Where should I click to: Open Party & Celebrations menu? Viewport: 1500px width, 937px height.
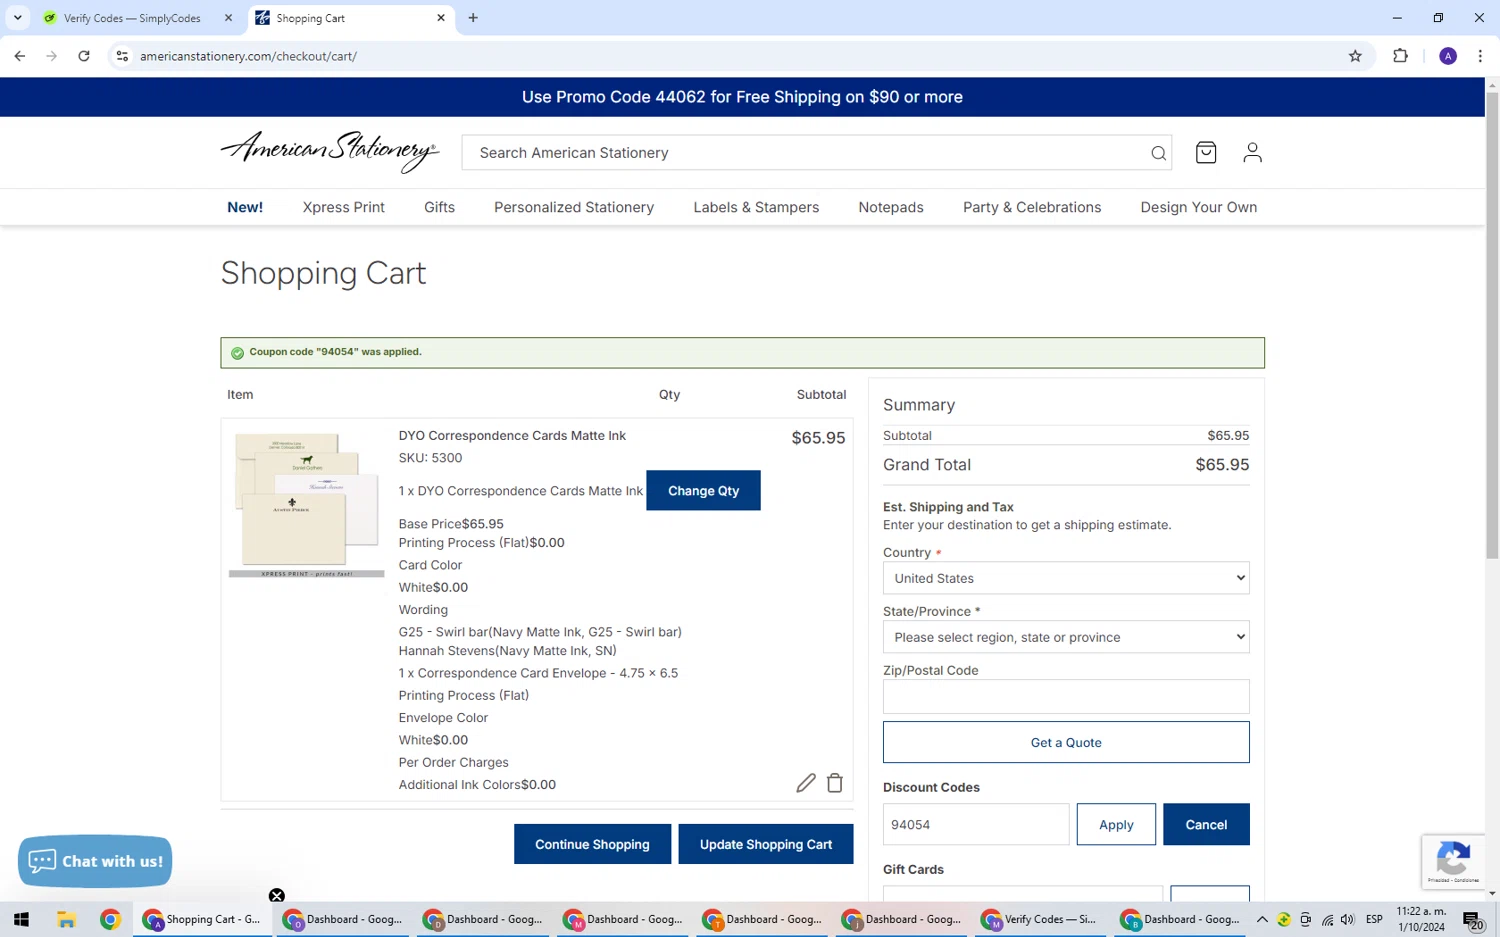(1032, 207)
